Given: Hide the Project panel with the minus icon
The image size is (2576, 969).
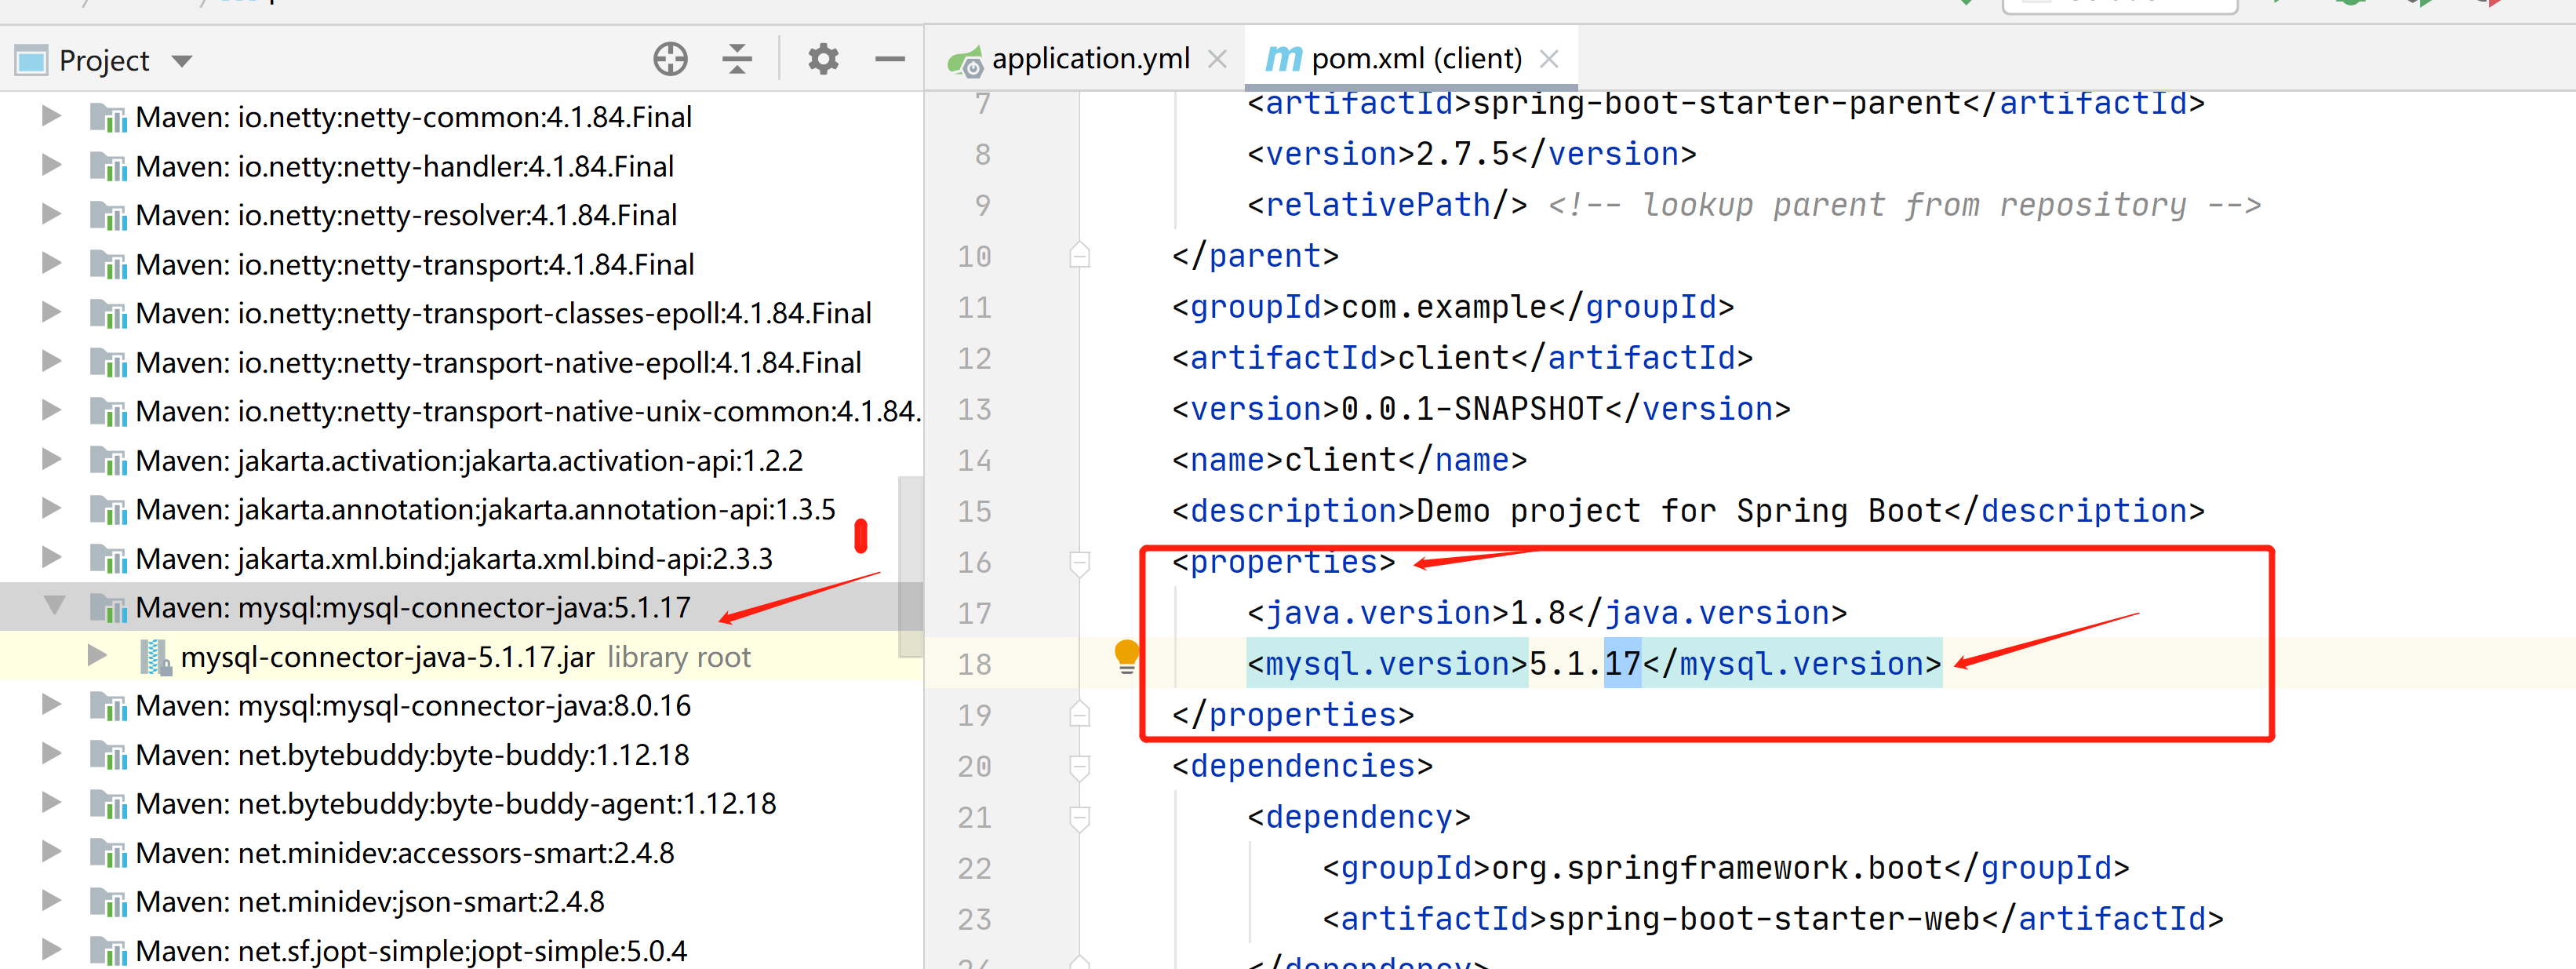Looking at the screenshot, I should pos(889,59).
